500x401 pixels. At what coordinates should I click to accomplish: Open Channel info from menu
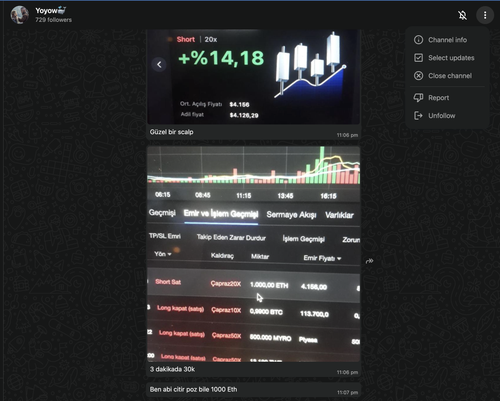click(447, 40)
